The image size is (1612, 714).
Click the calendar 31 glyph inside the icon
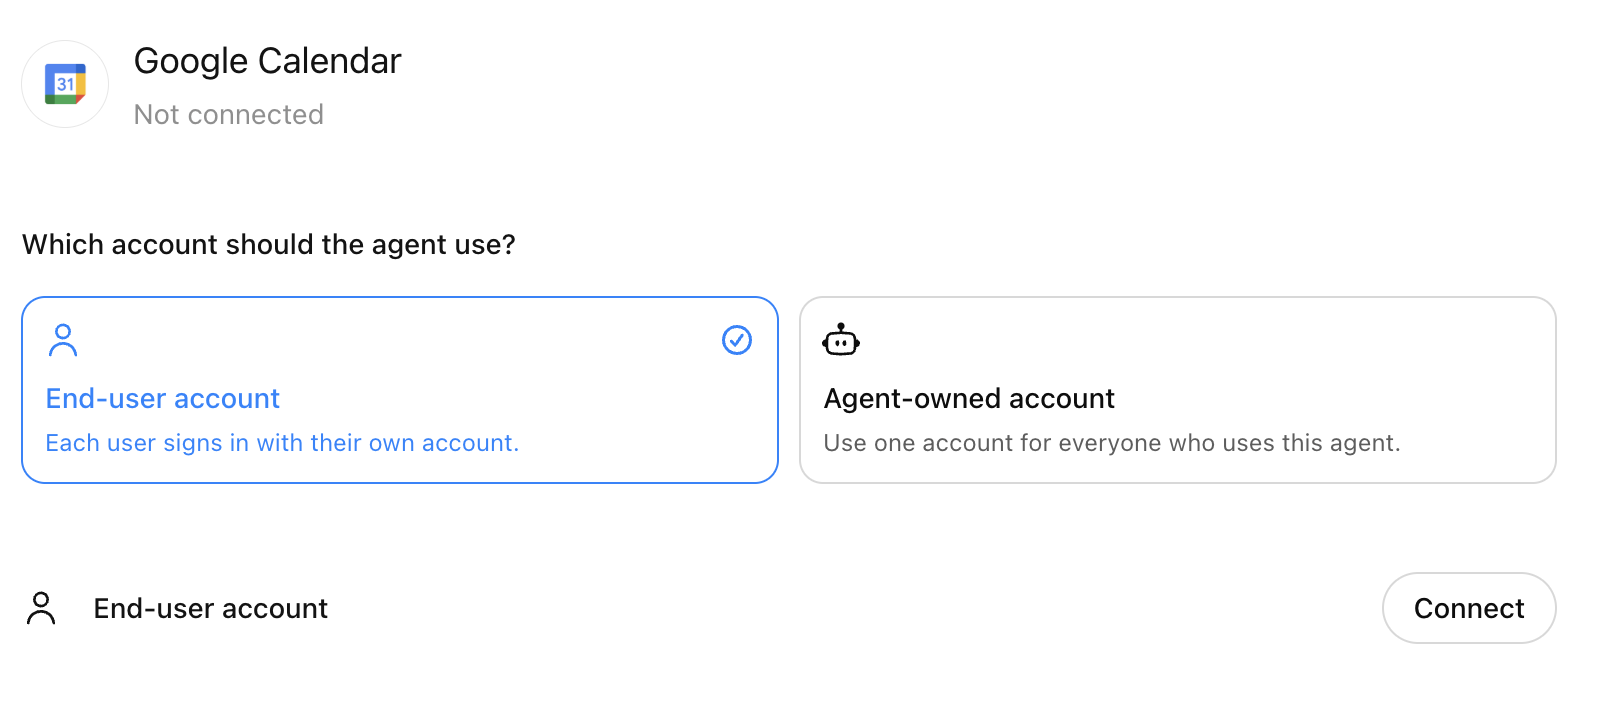(x=64, y=84)
